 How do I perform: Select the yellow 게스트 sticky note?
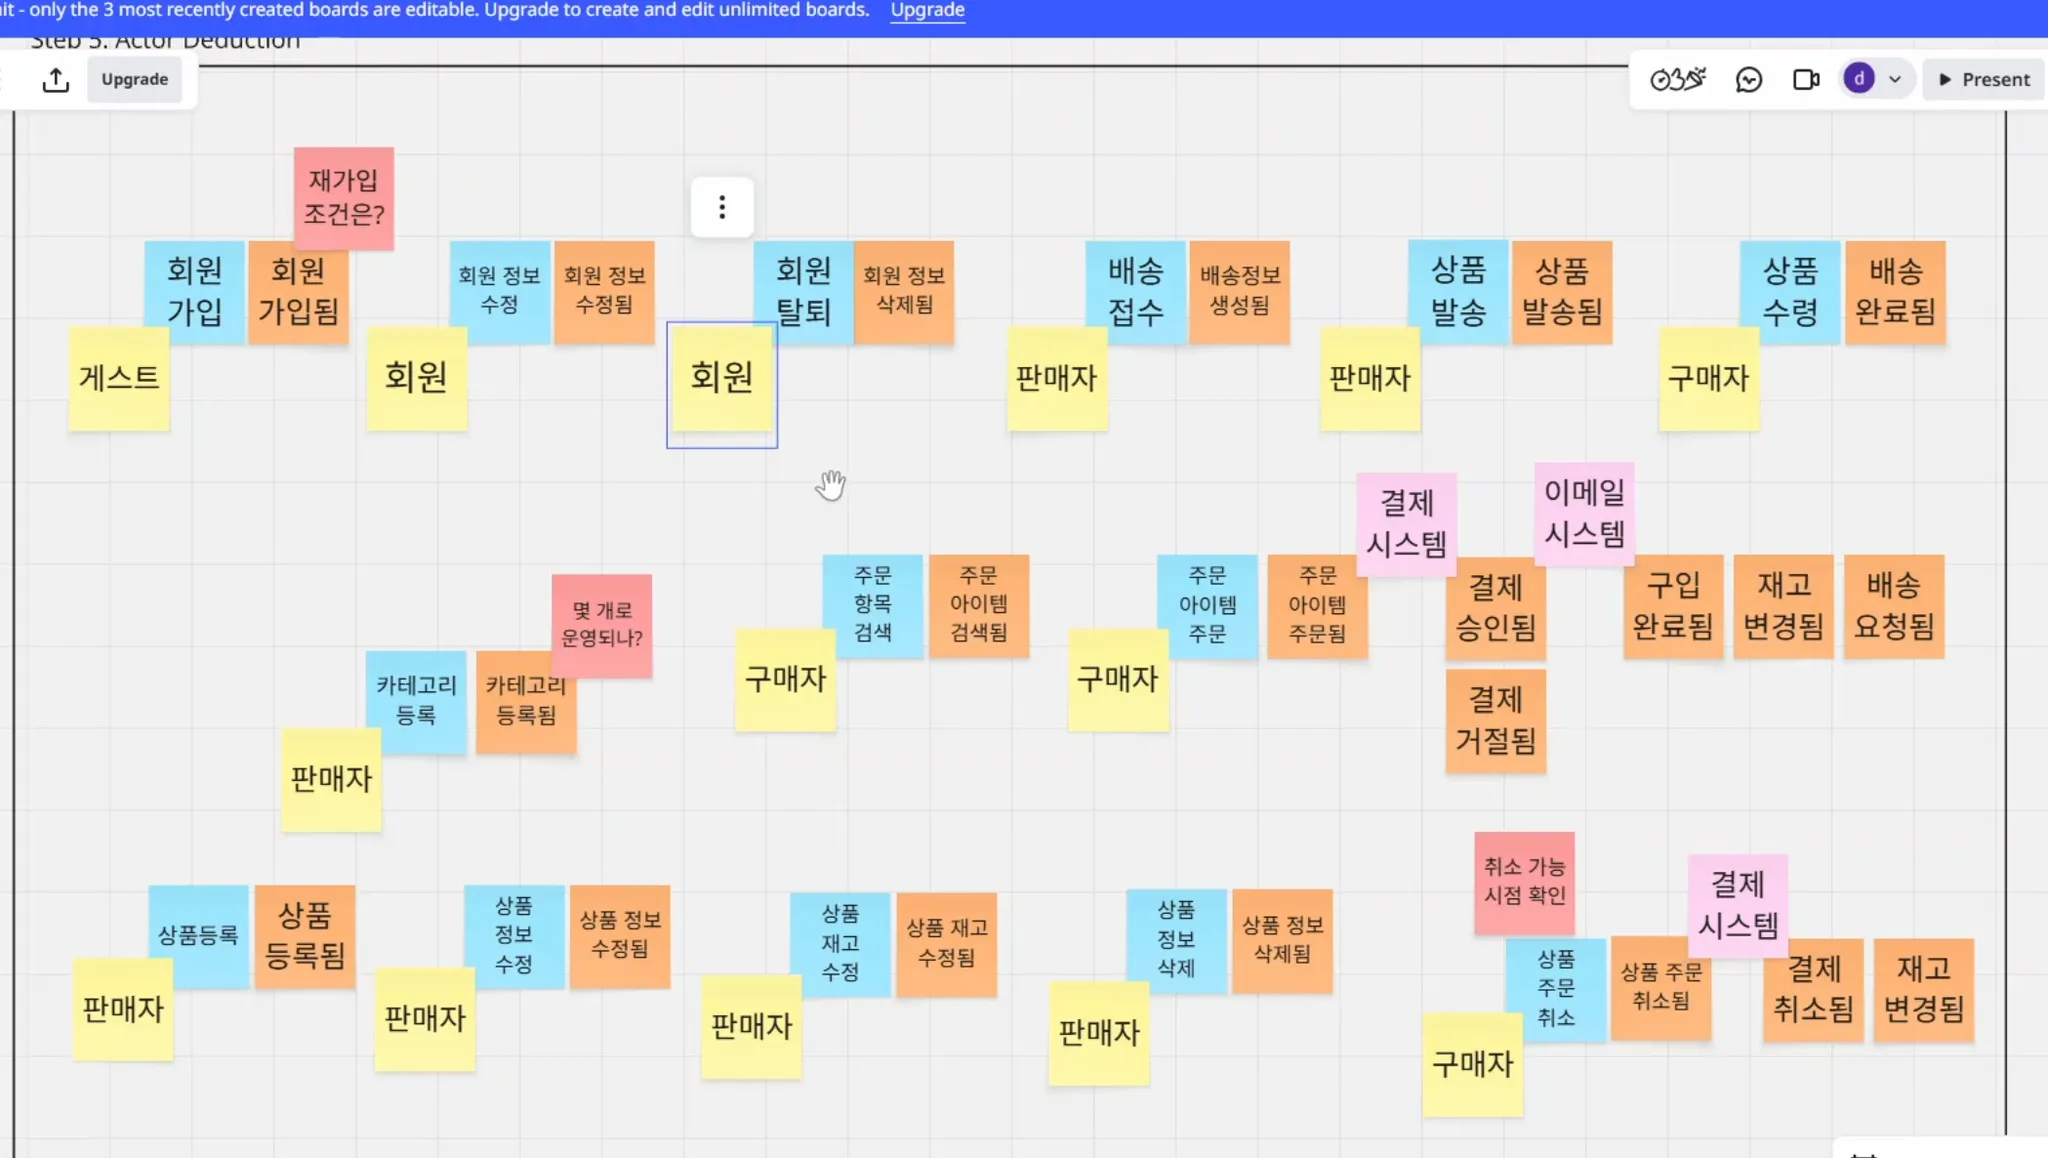coord(118,380)
